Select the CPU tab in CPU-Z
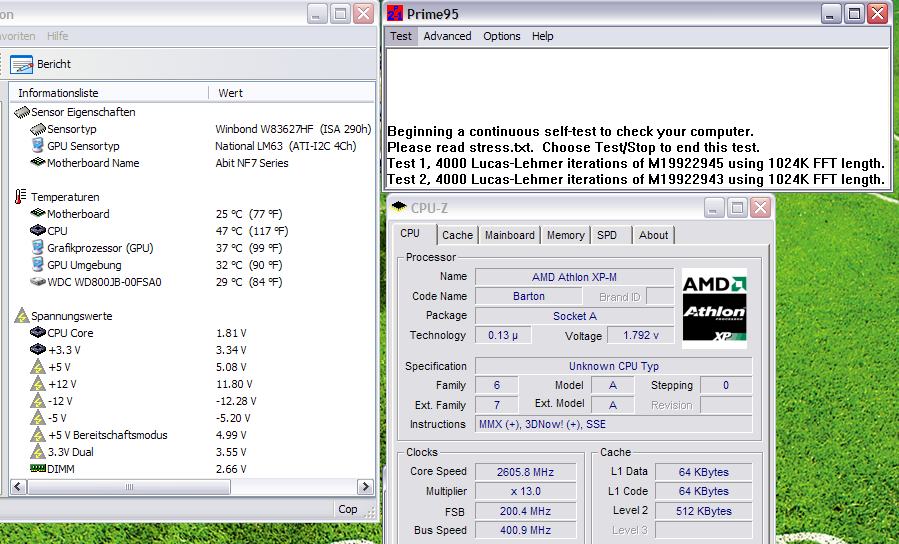899x544 pixels. click(410, 233)
